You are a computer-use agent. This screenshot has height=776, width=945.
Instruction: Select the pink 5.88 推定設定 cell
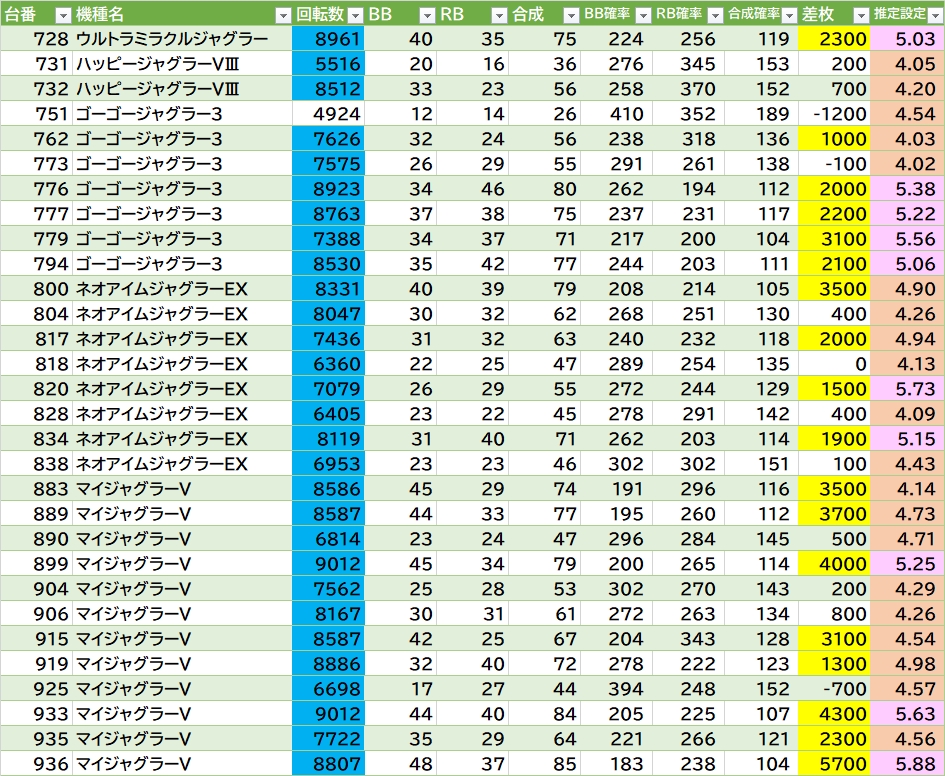(907, 764)
